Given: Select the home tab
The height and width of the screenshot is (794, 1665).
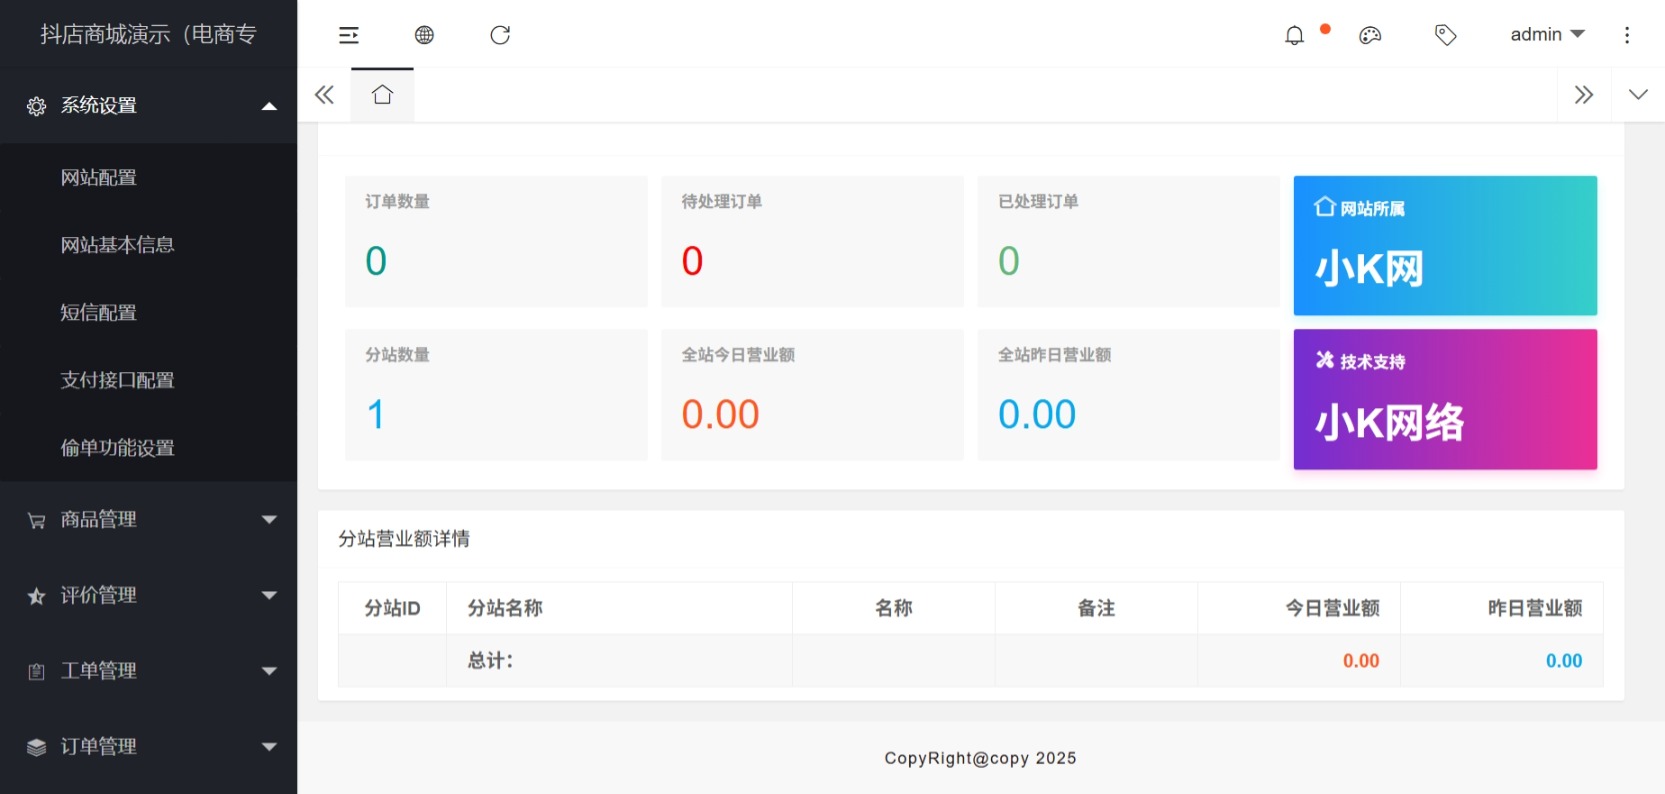Looking at the screenshot, I should pos(382,95).
